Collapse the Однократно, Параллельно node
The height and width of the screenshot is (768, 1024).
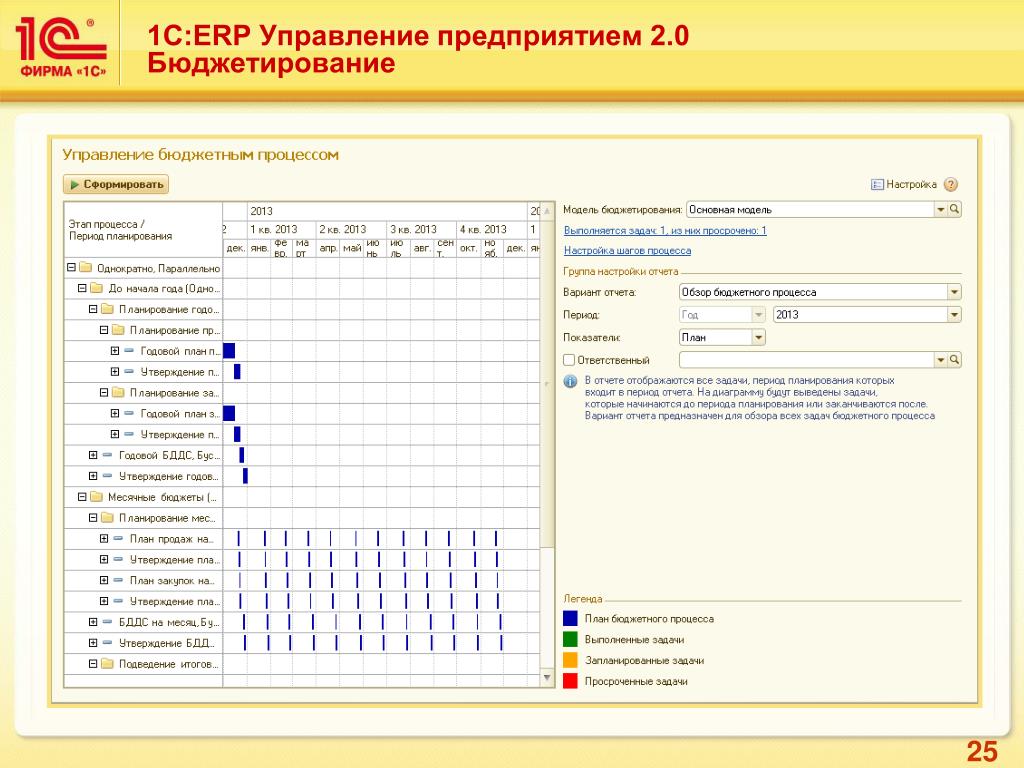(x=71, y=267)
